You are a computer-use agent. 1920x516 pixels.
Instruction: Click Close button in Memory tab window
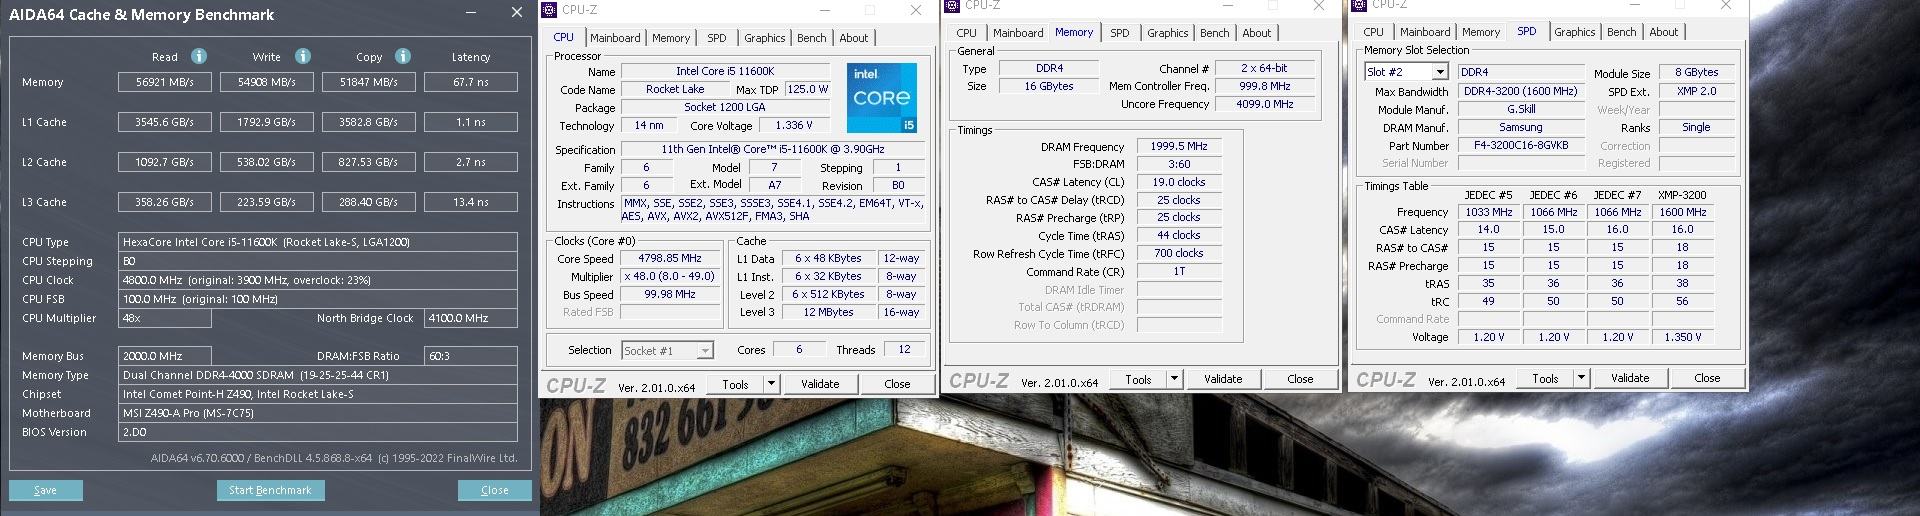coord(1300,379)
